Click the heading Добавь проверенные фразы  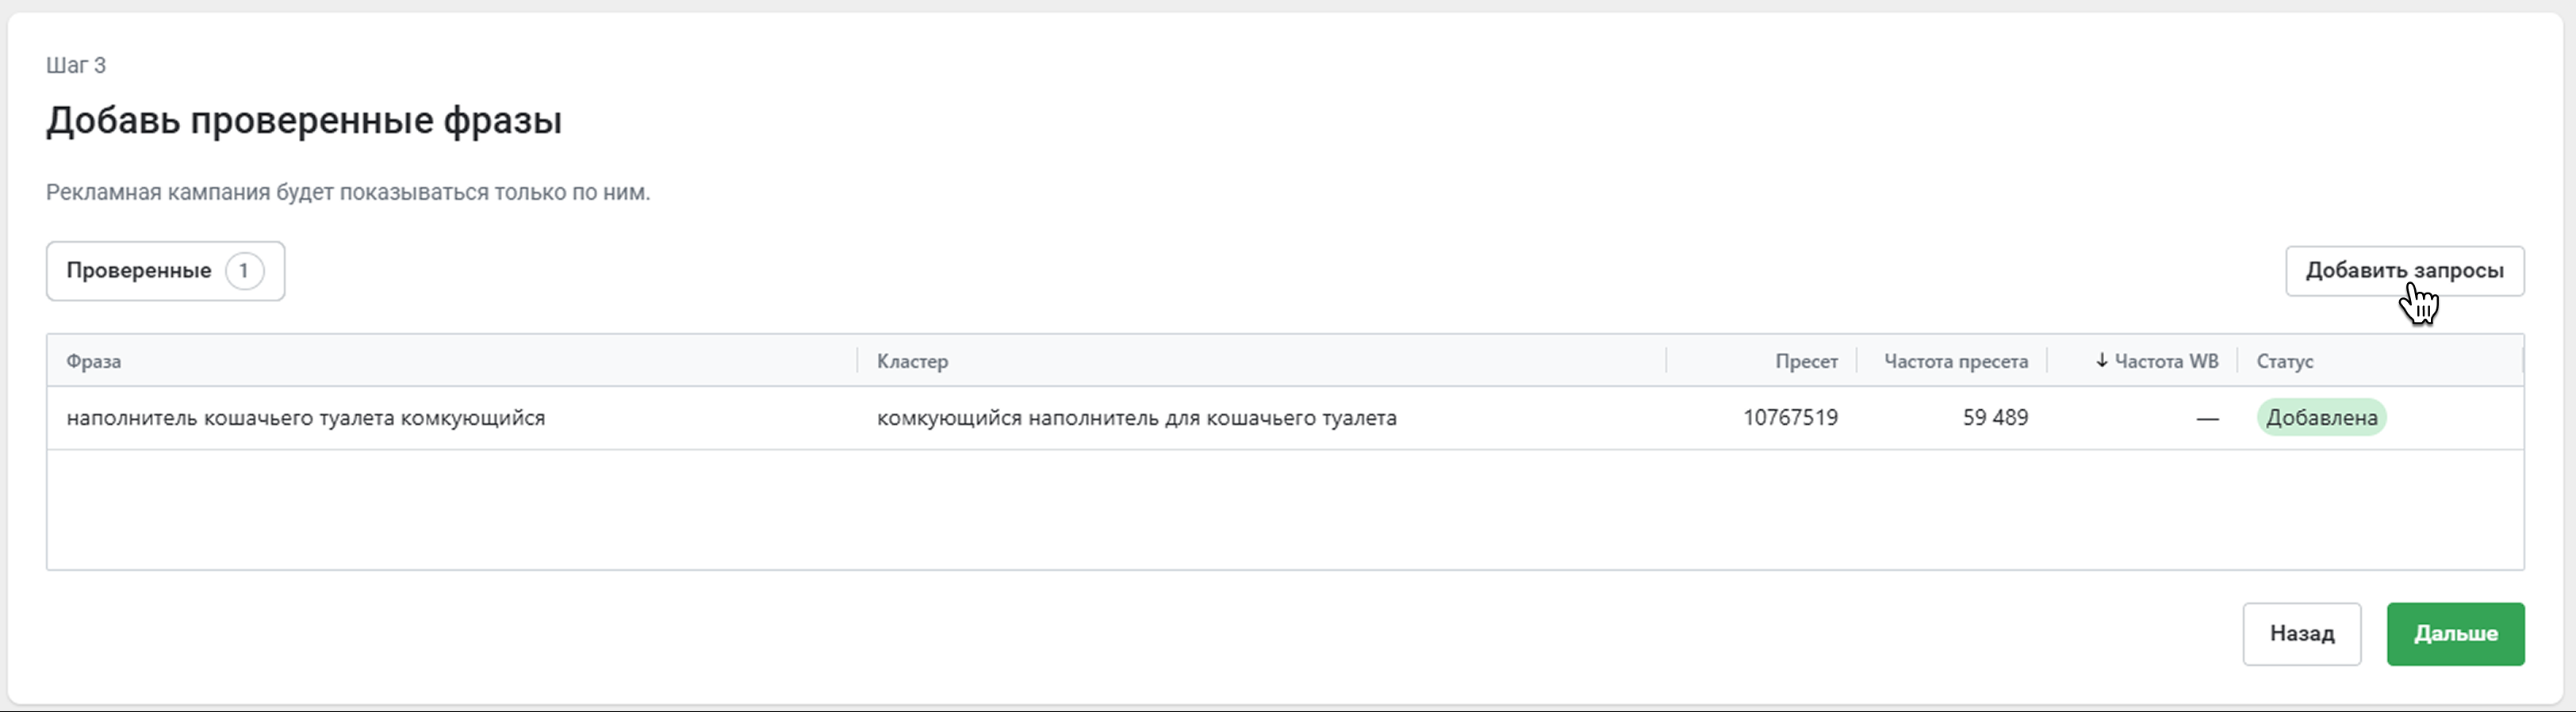tap(304, 121)
